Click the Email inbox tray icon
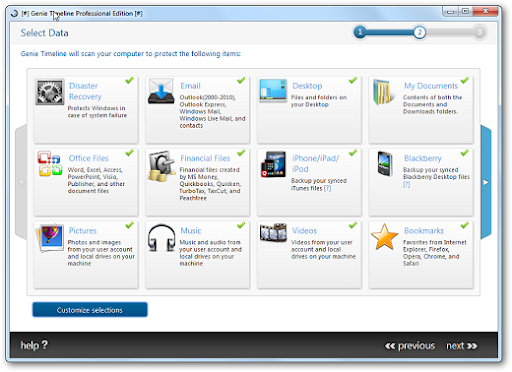 (x=161, y=91)
